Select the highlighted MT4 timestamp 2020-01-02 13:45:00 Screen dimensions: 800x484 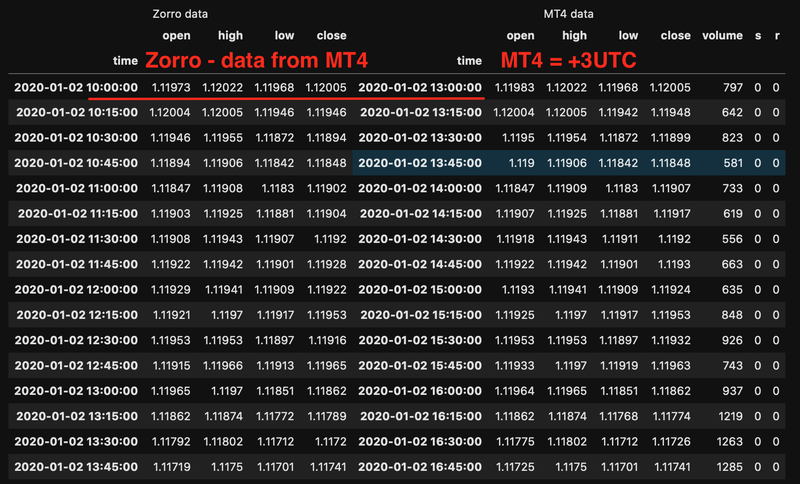(x=420, y=162)
